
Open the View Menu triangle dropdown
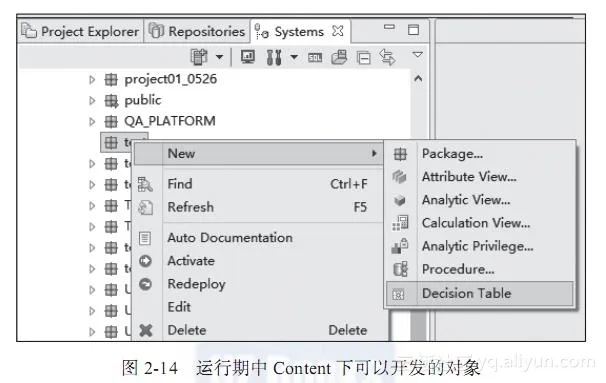[417, 54]
